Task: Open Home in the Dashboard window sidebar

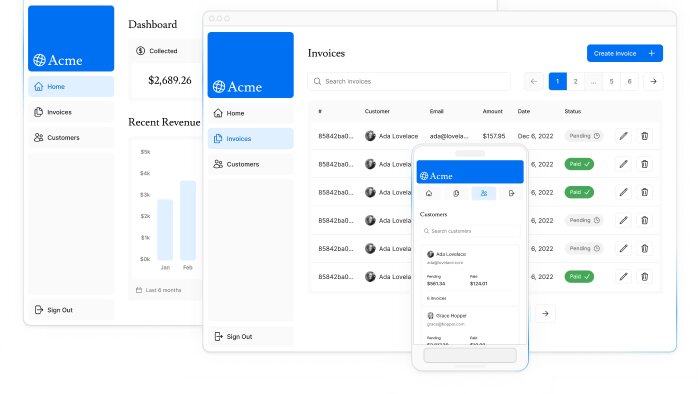Action: (71, 87)
